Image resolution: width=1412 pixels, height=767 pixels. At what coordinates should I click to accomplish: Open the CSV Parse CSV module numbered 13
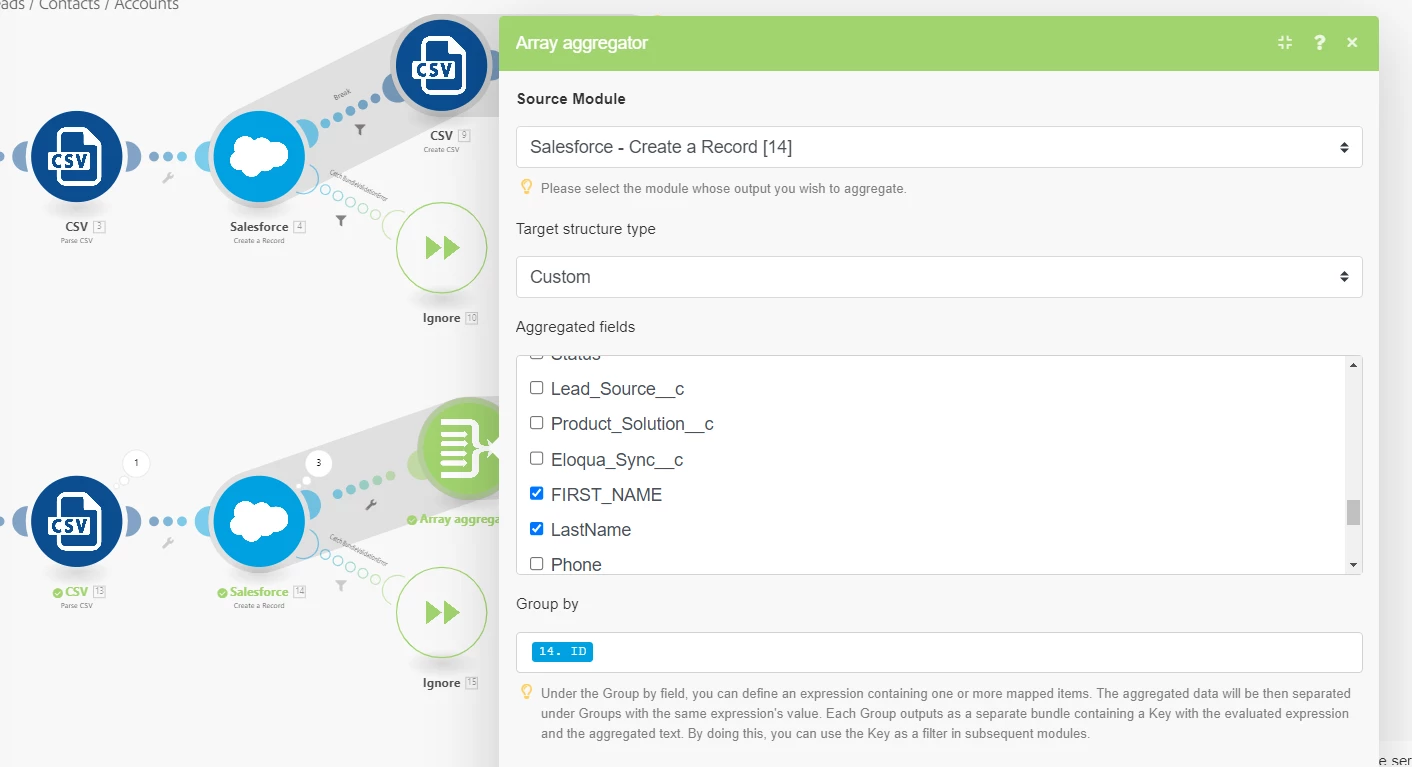[76, 522]
